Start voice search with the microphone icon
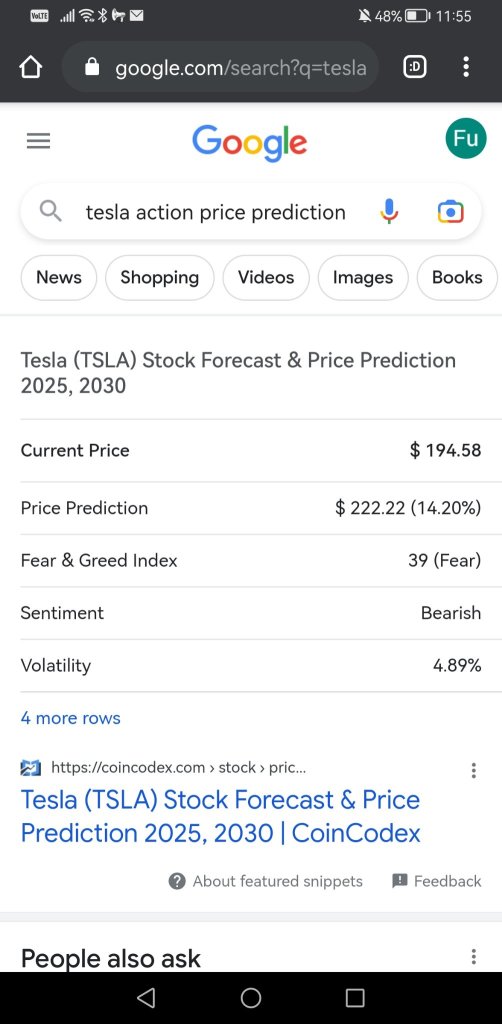The height and width of the screenshot is (1024, 502). (388, 212)
